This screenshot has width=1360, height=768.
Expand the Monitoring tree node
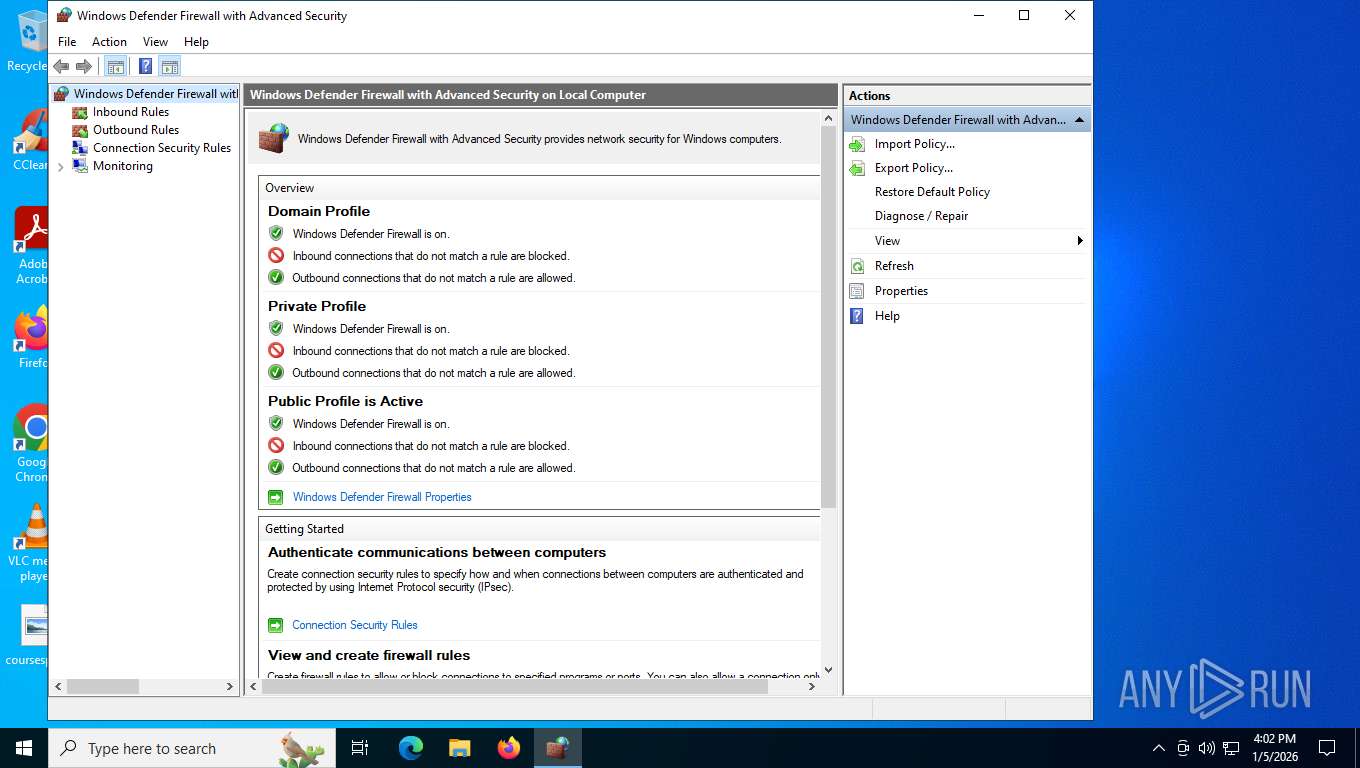point(61,167)
